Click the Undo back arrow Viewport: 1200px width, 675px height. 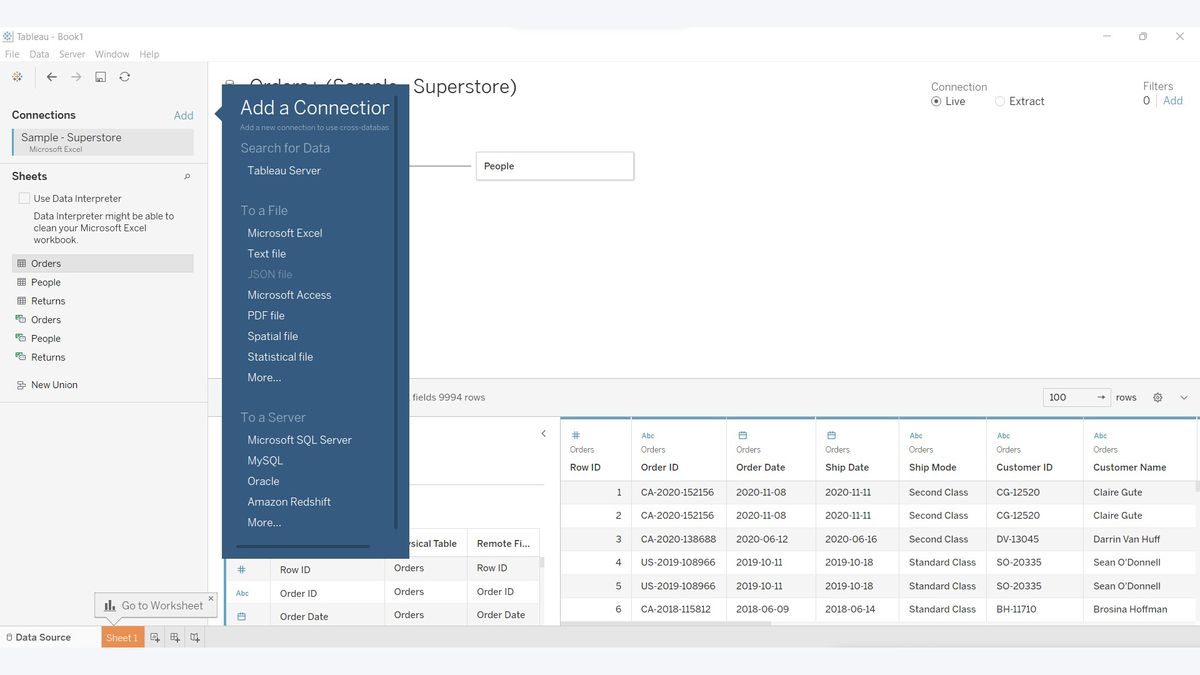point(51,76)
